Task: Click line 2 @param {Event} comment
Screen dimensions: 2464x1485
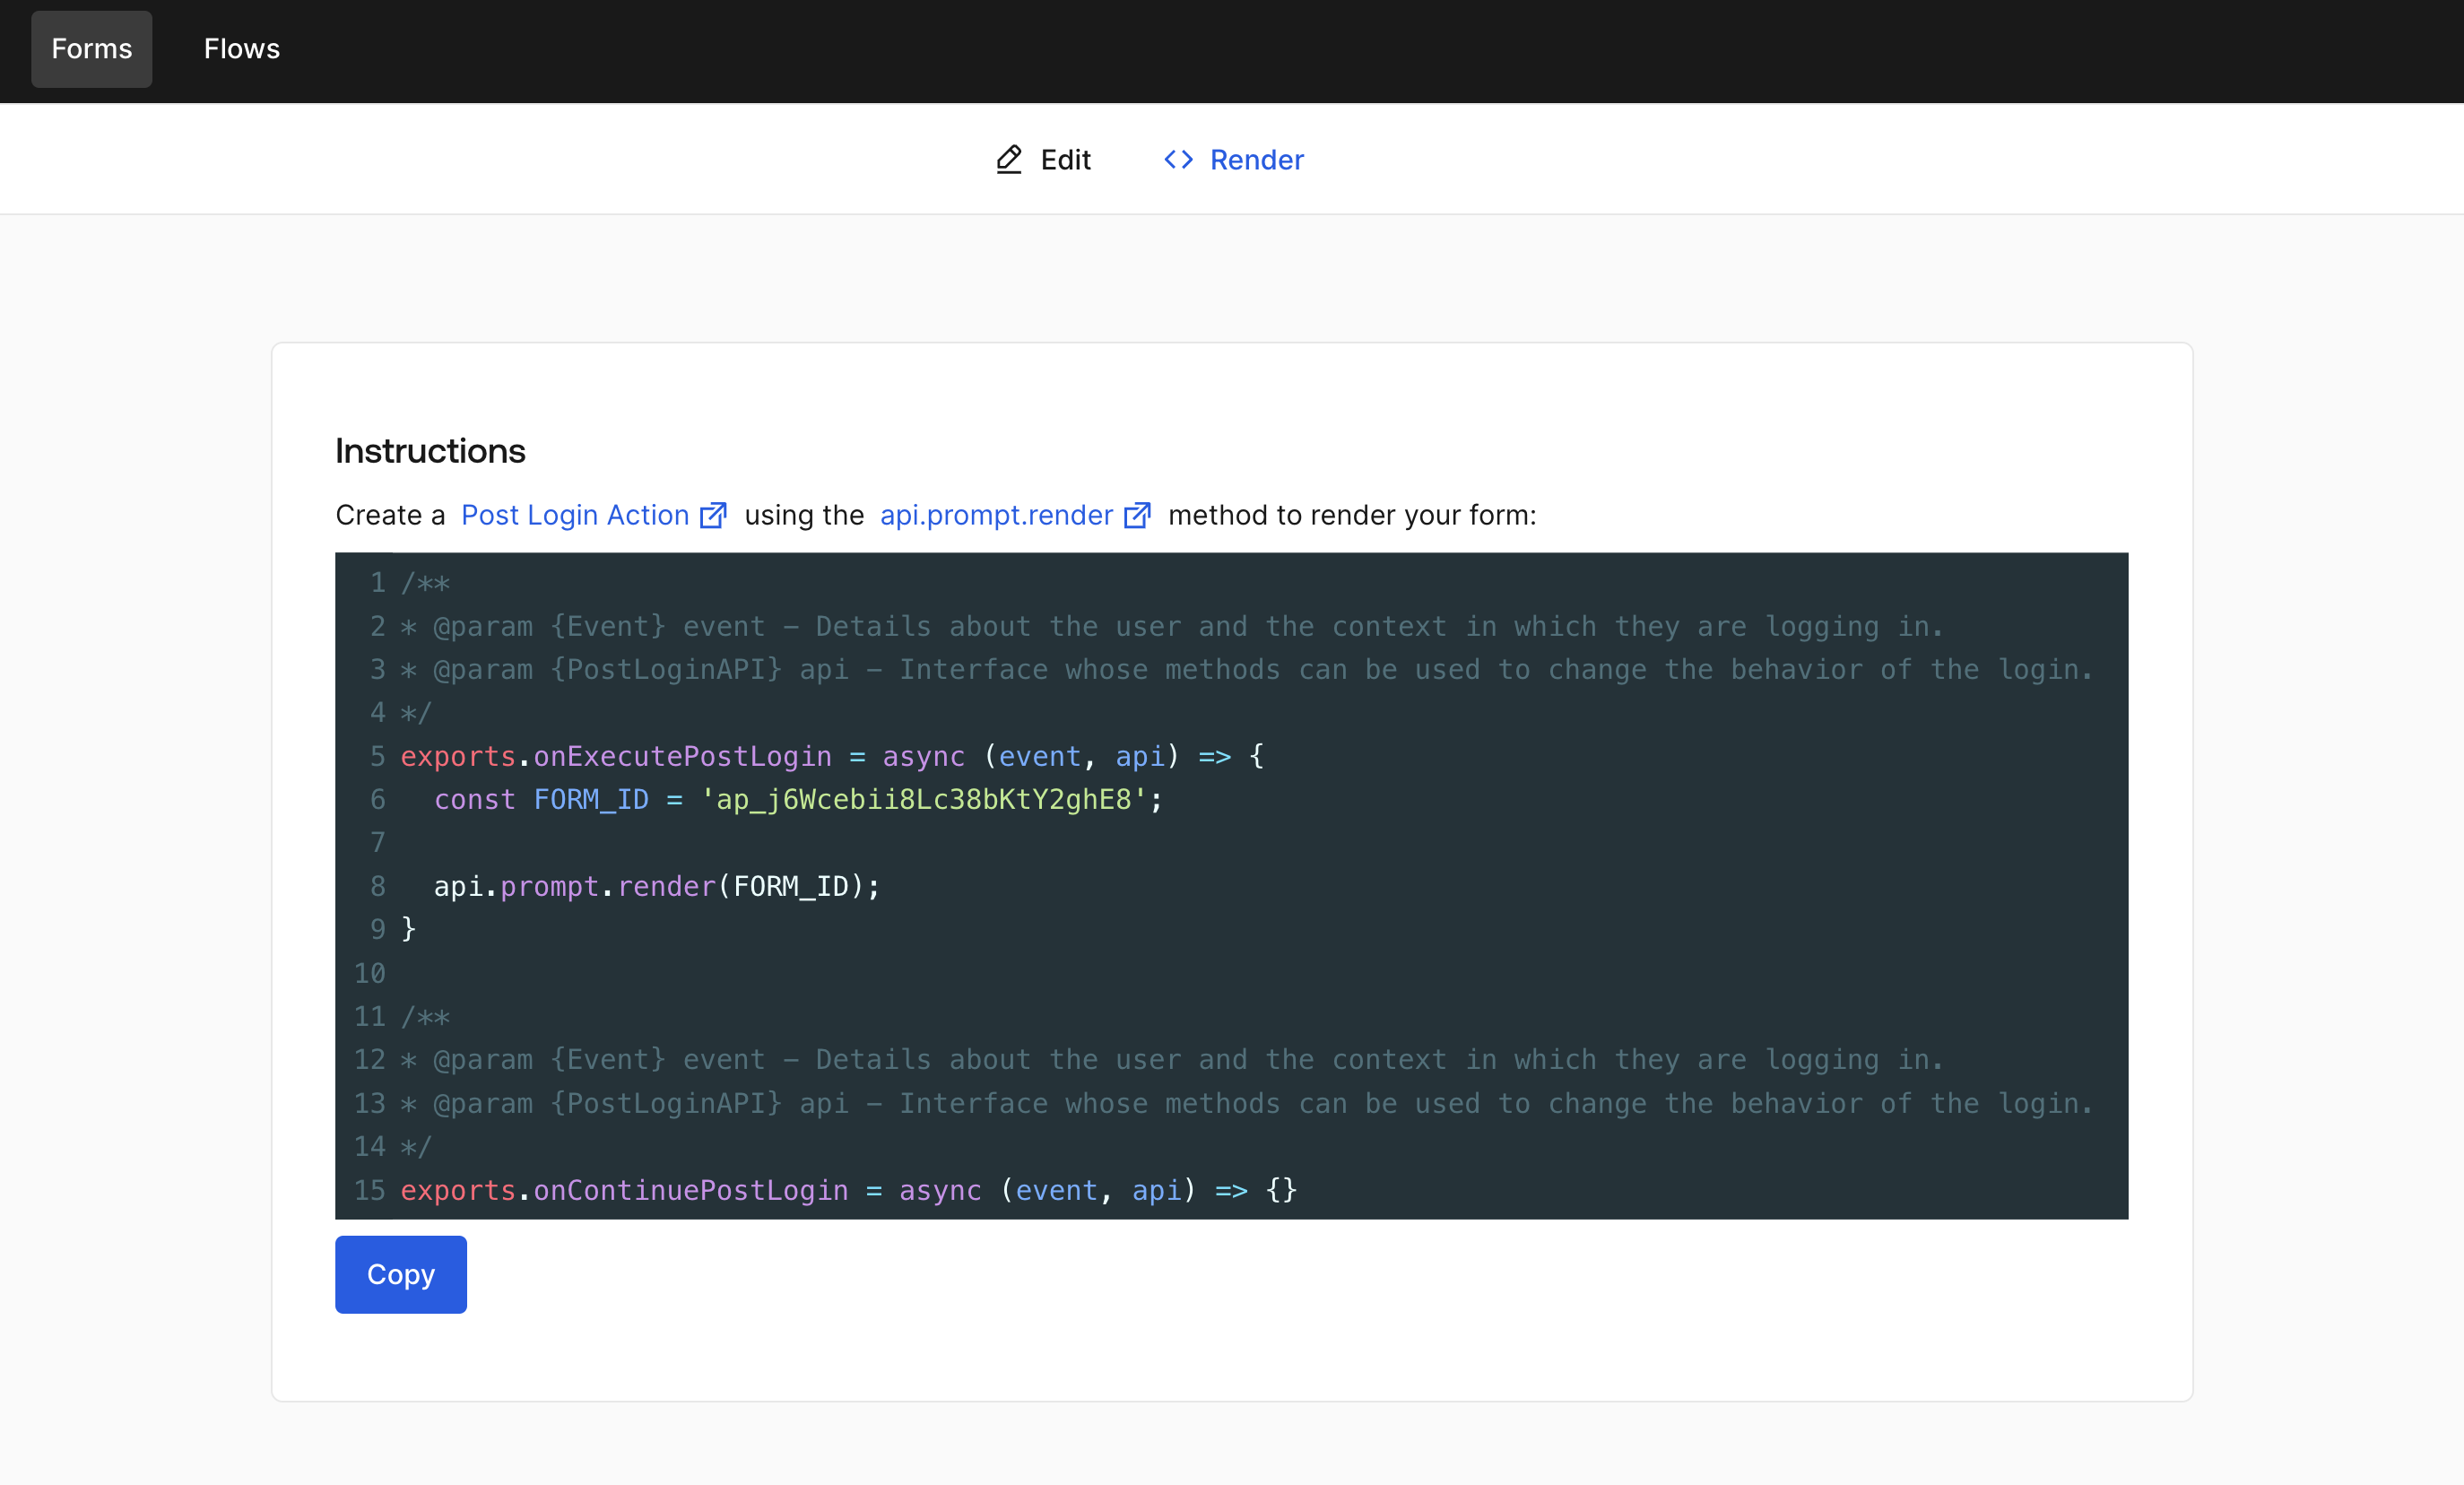Action: [1172, 626]
